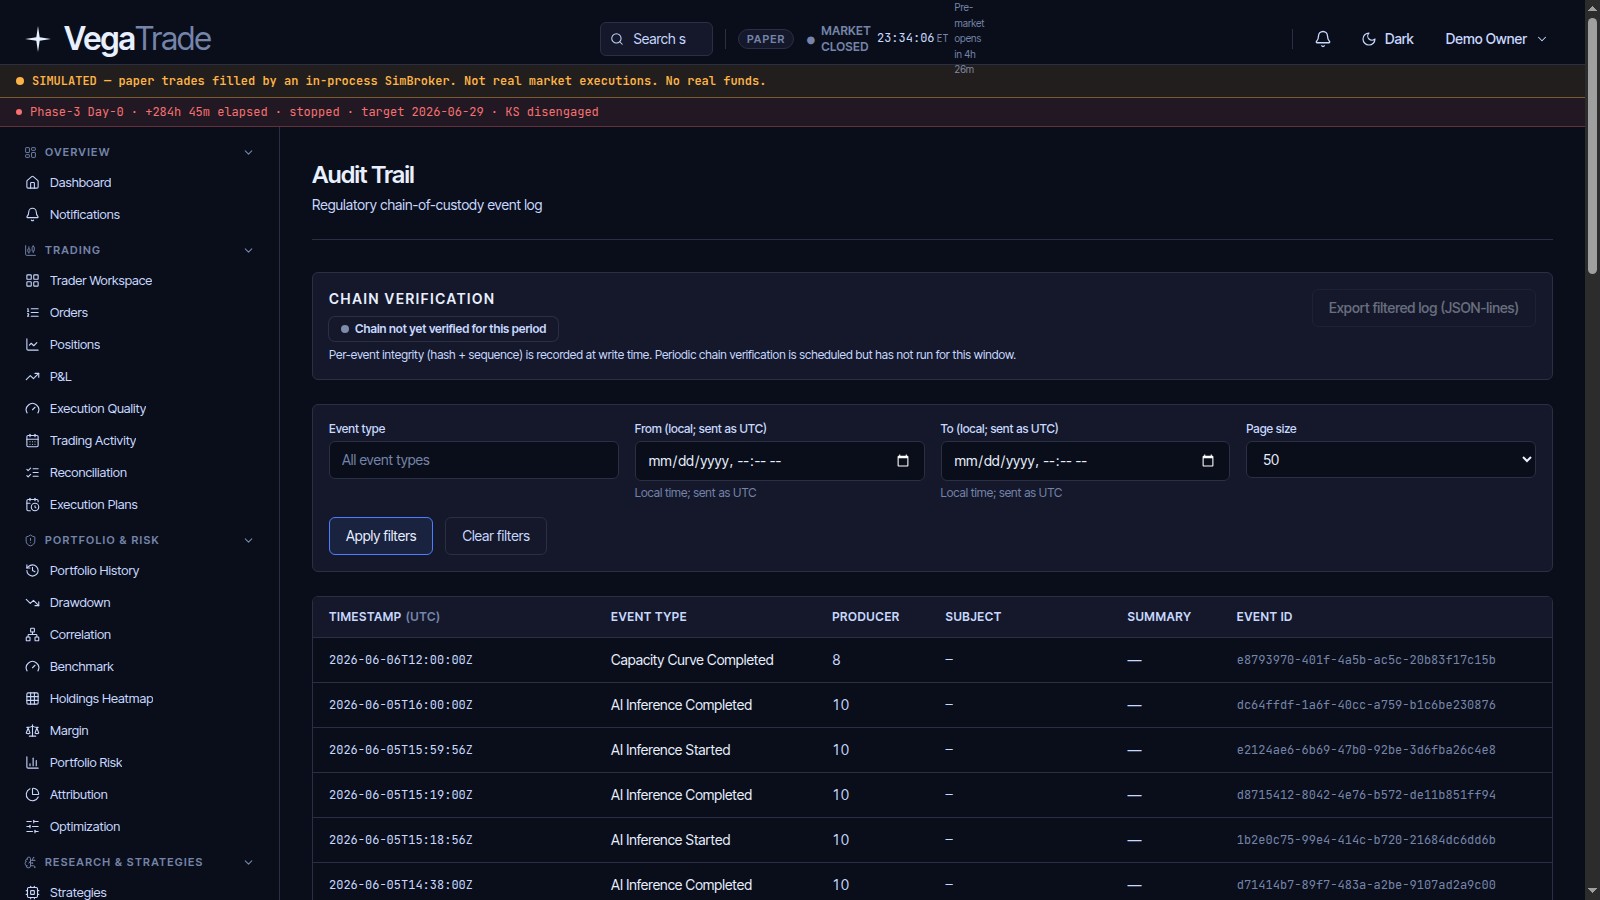Click timestamp 2026-06-05T16:00:00Z

tap(400, 705)
